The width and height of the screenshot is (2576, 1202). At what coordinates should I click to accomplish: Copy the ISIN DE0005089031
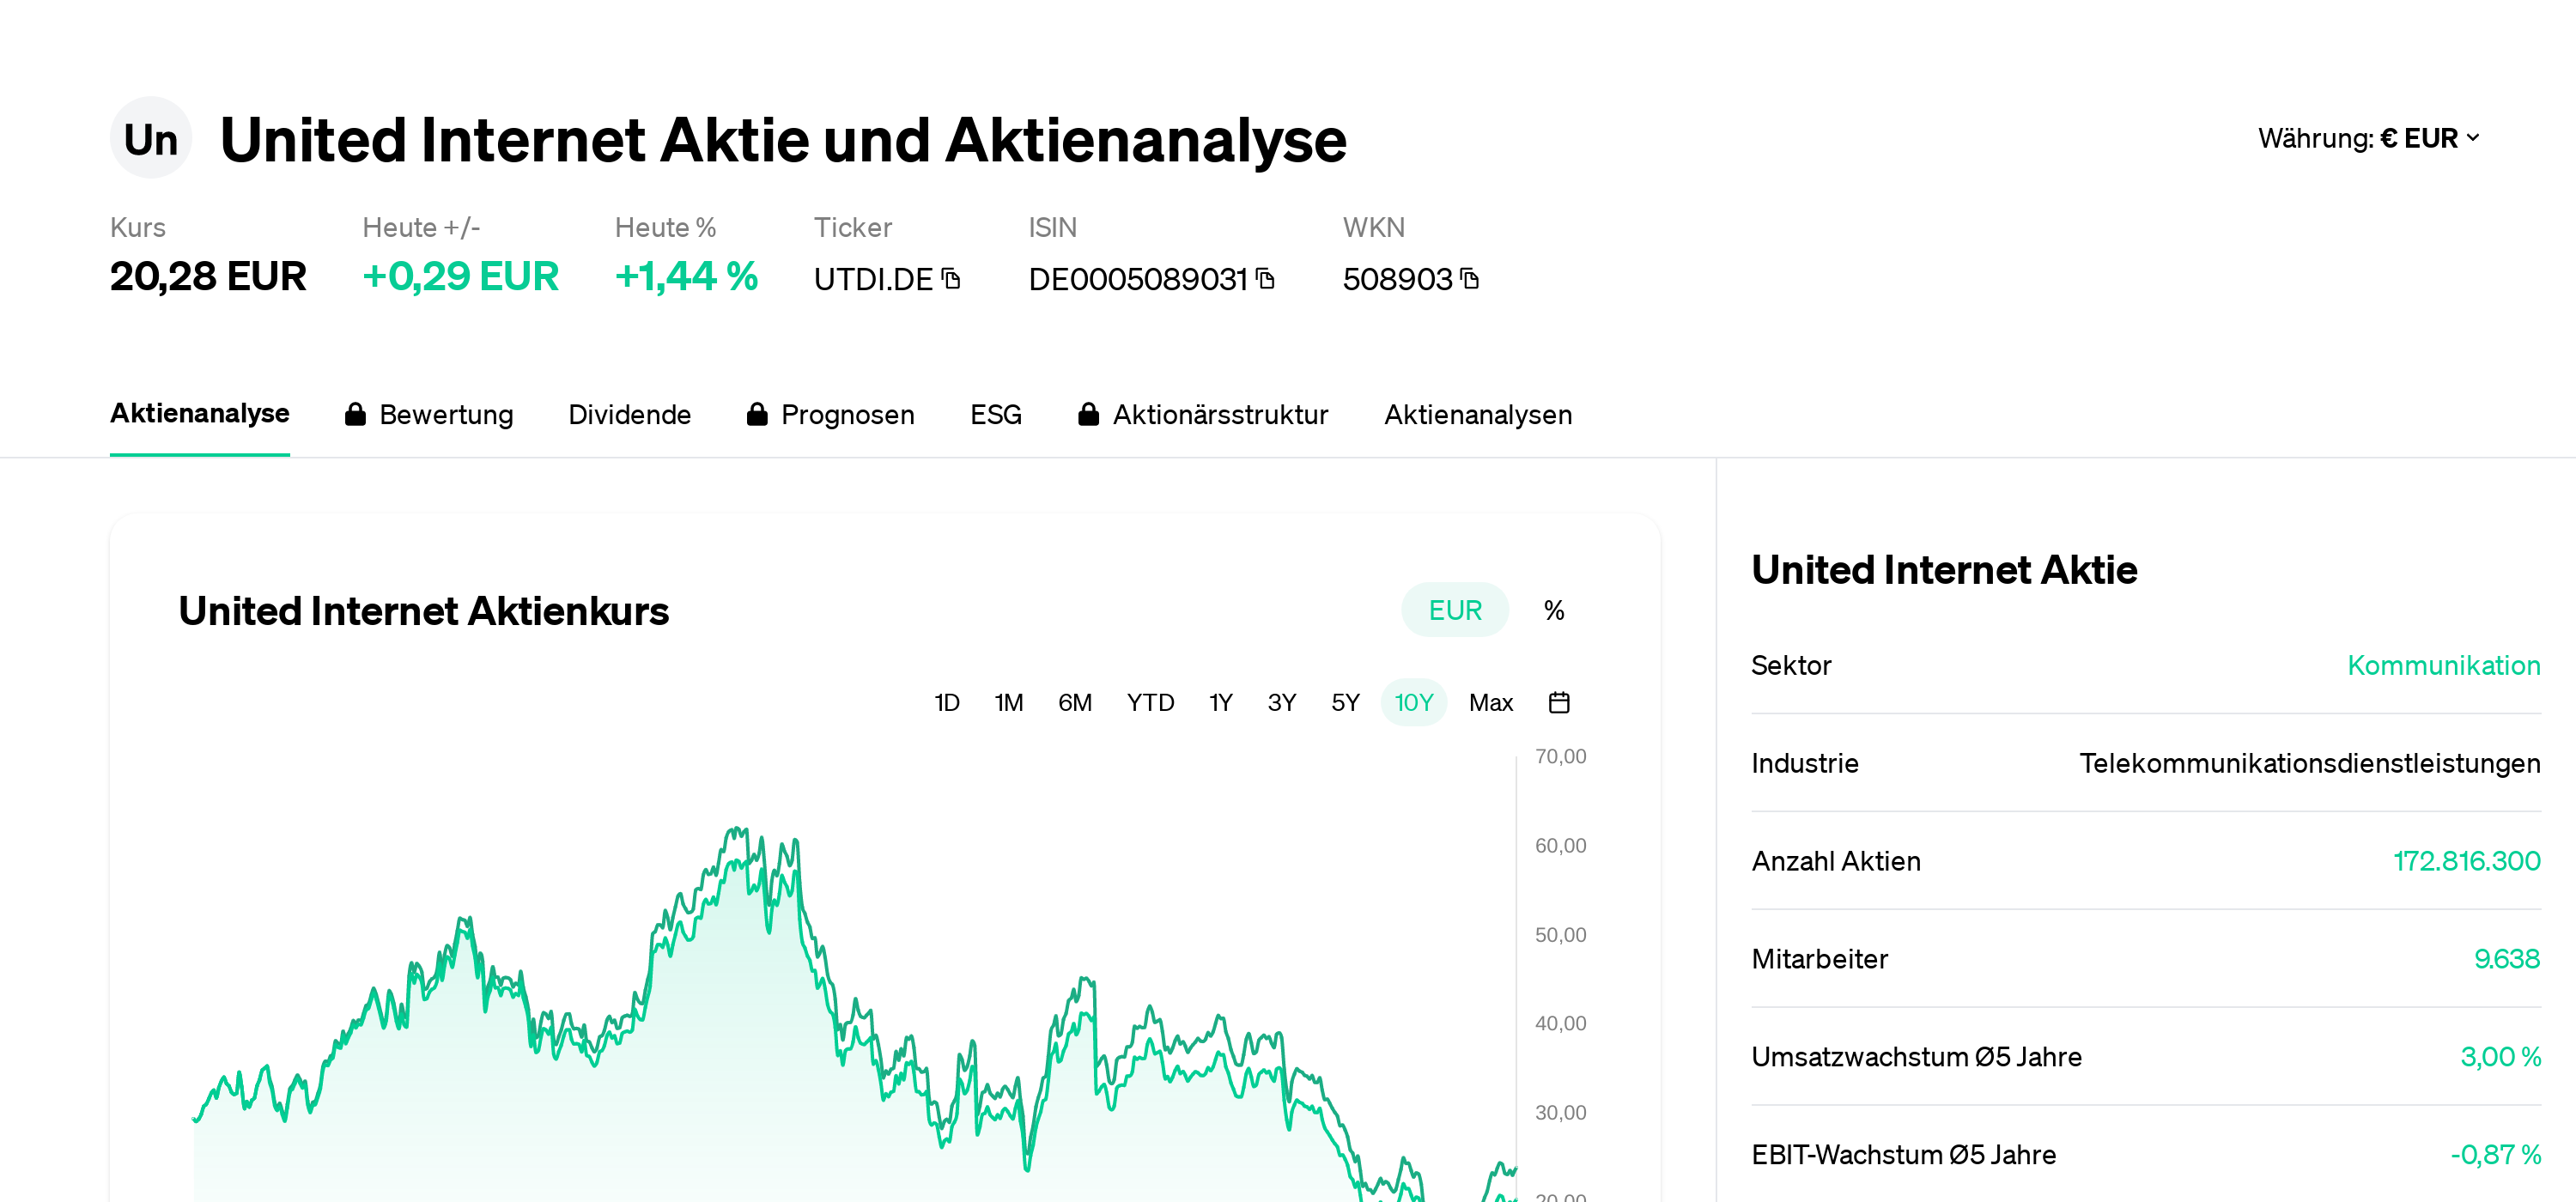pos(1265,280)
